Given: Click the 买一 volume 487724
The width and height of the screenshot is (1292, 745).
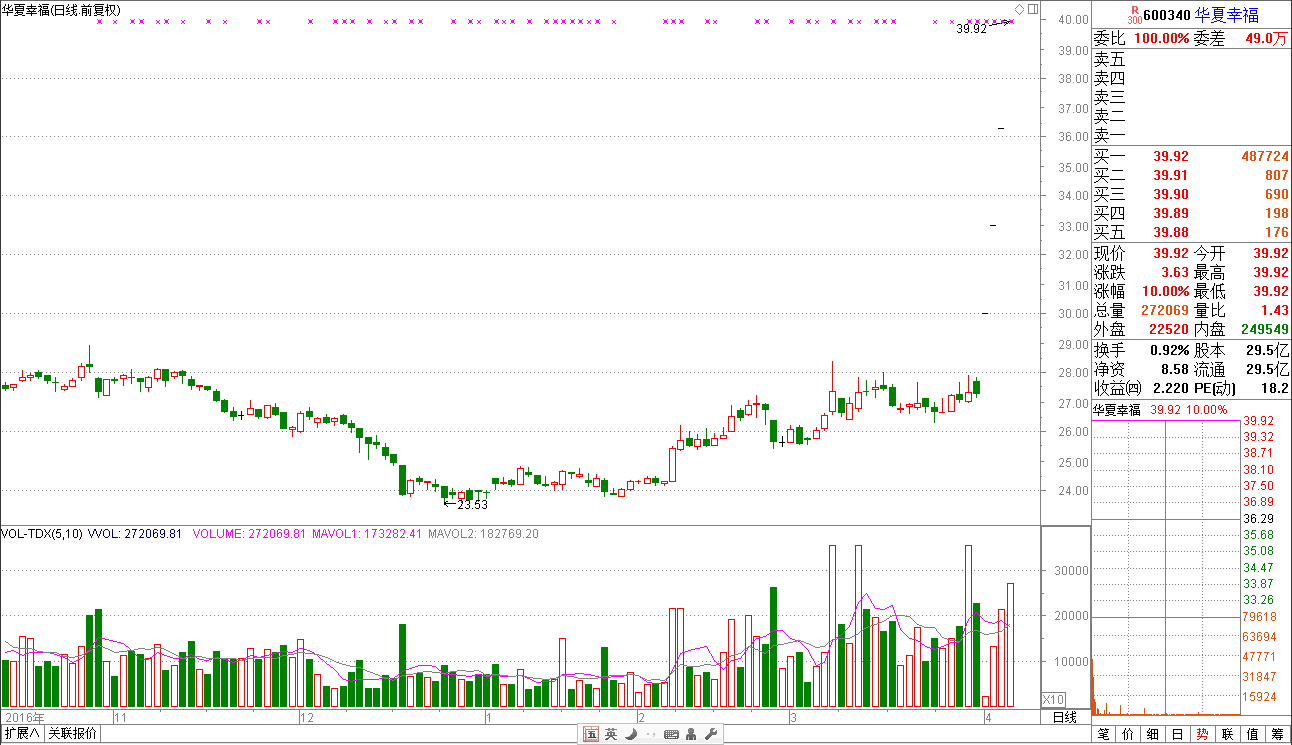Looking at the screenshot, I should (1263, 157).
